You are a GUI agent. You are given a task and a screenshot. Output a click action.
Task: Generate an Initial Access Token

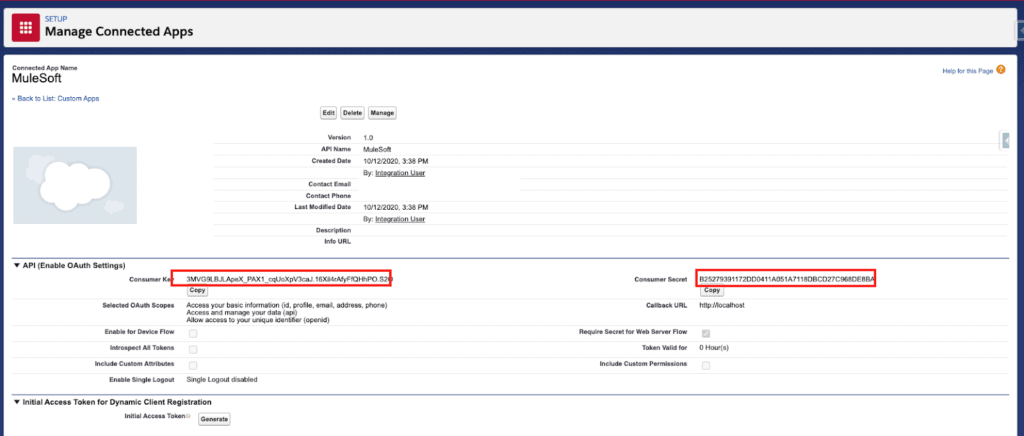214,419
